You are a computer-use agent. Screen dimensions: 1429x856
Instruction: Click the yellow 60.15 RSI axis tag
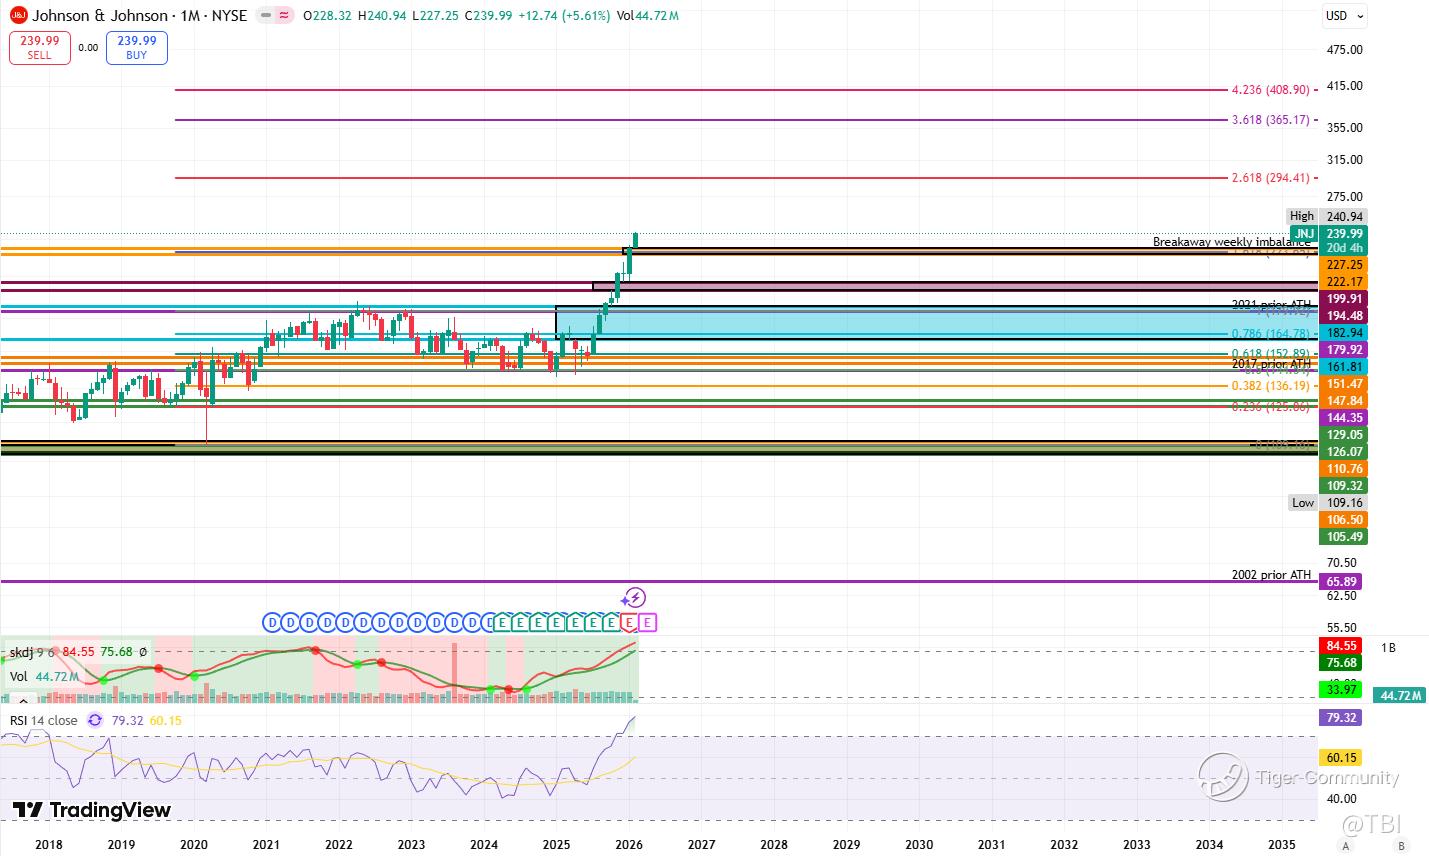pyautogui.click(x=1342, y=758)
